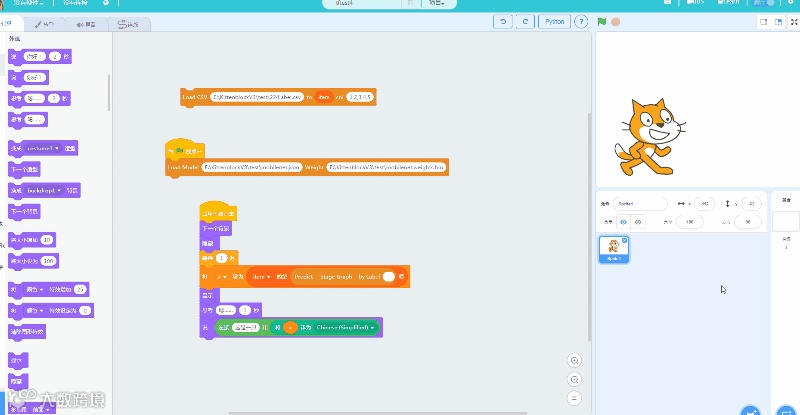Viewport: 800px width, 415px height.
Task: Open costume1 dropdown in palette block
Action: pyautogui.click(x=43, y=149)
